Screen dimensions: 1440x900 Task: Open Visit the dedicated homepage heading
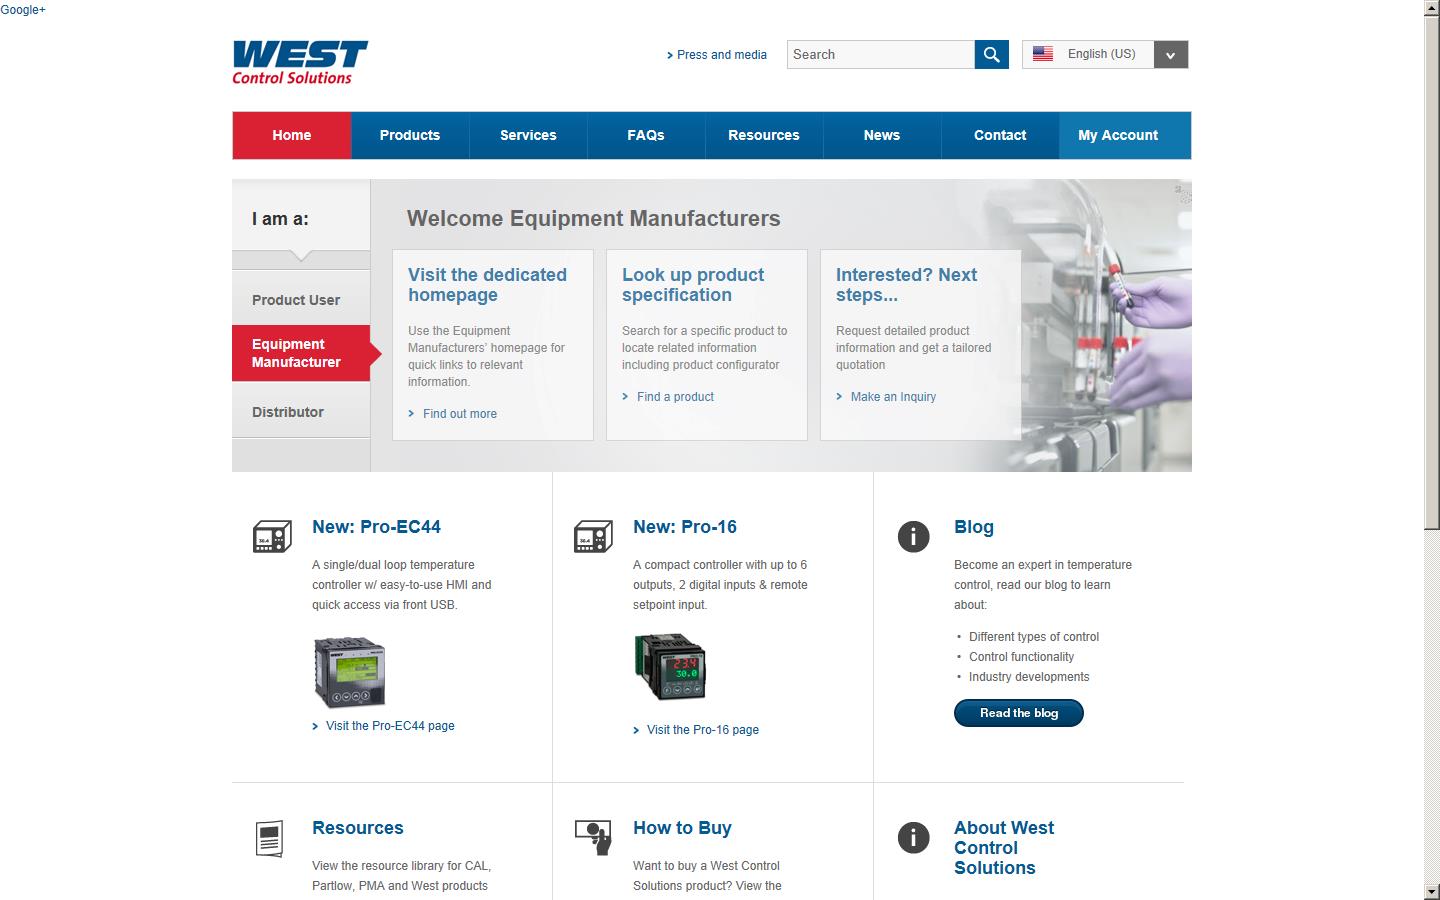[x=487, y=285]
